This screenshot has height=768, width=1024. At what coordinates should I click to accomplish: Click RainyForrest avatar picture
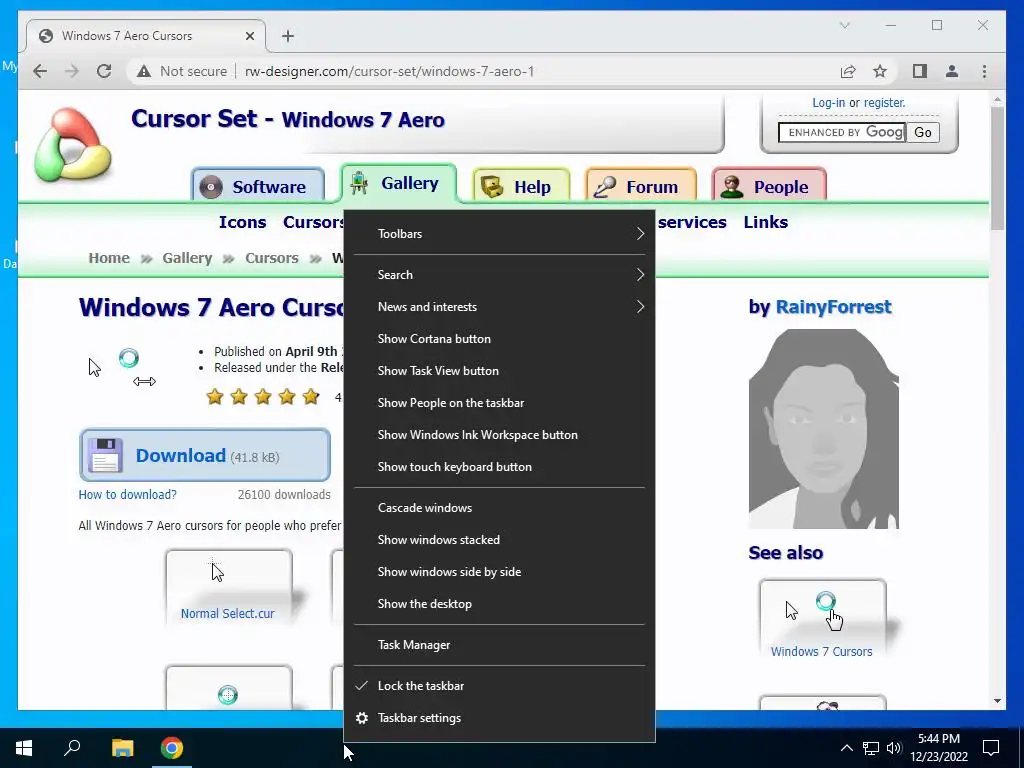(824, 429)
